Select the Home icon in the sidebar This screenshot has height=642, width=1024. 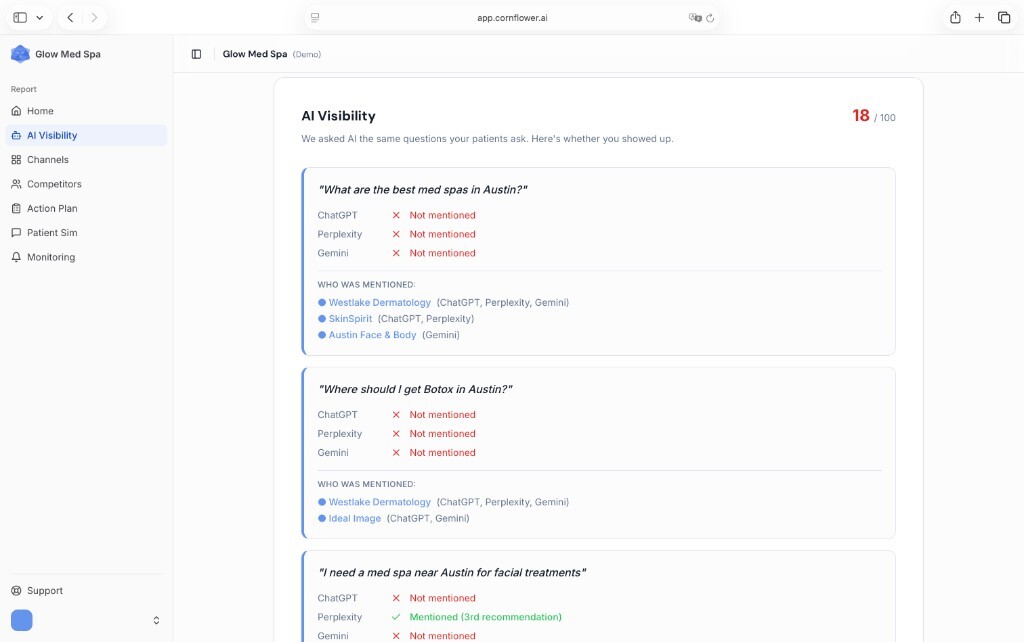coord(19,111)
